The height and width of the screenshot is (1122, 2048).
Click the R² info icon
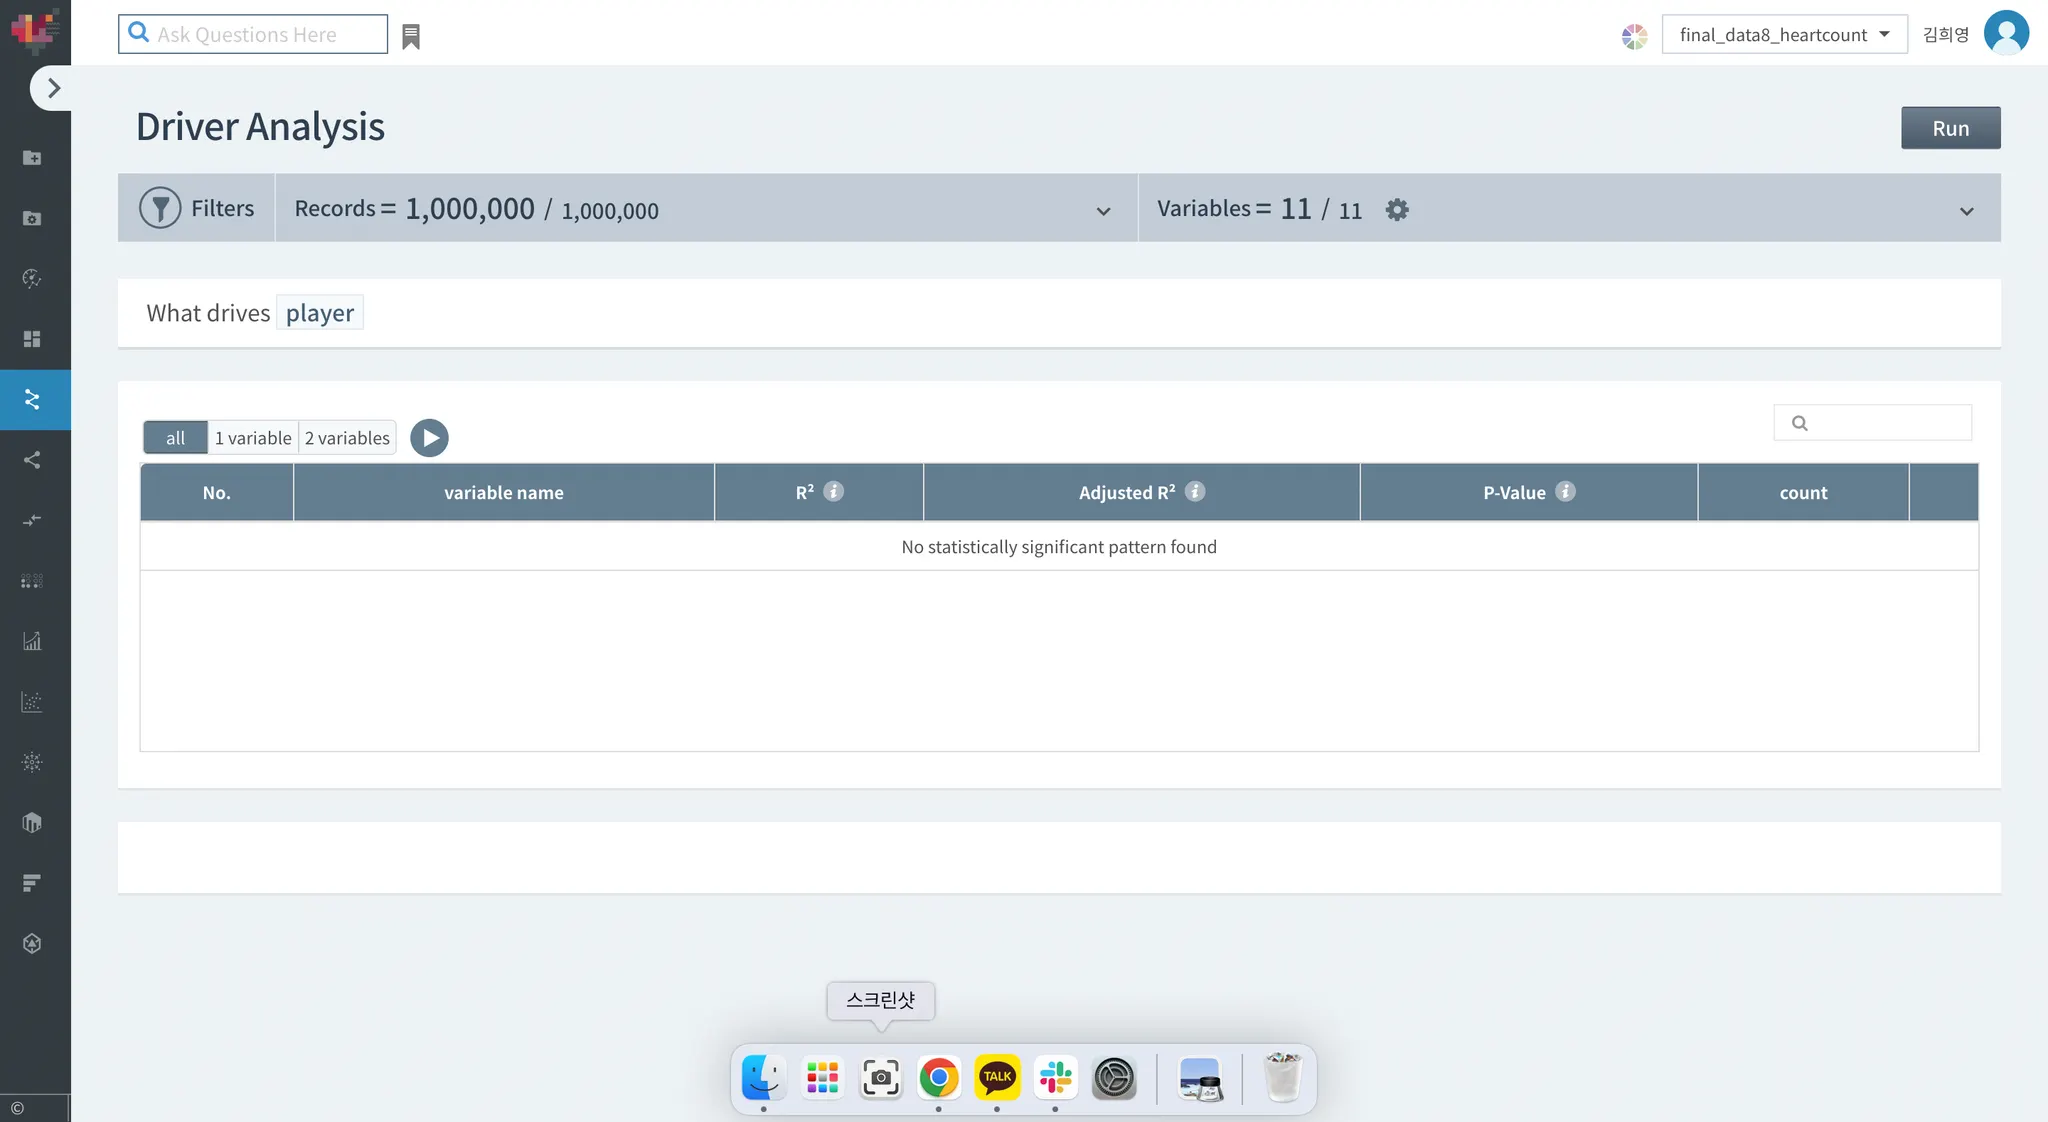(833, 491)
